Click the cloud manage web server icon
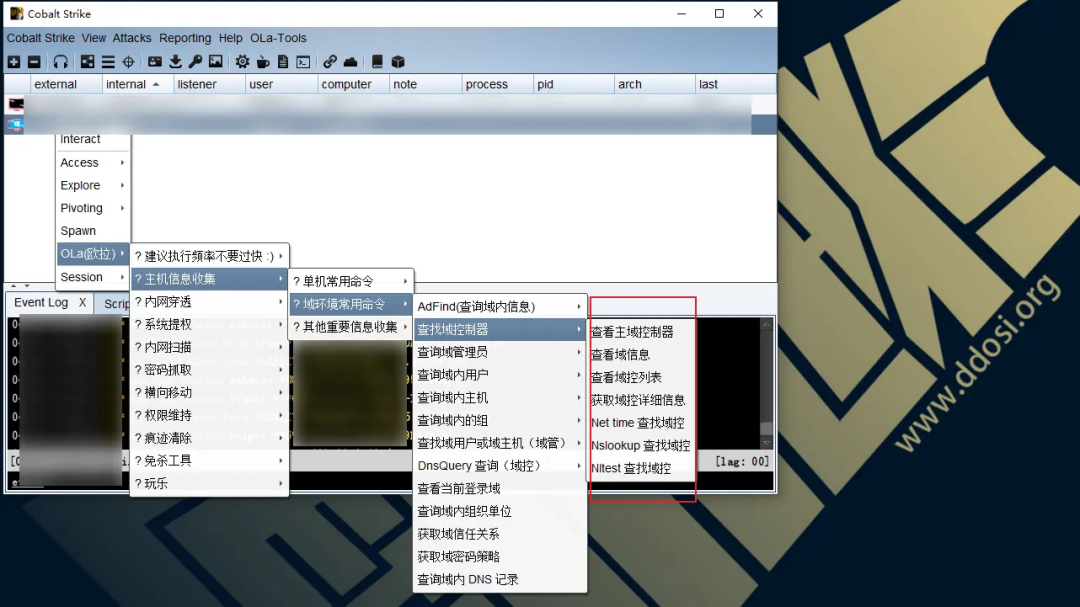The image size is (1080, 607). 351,62
